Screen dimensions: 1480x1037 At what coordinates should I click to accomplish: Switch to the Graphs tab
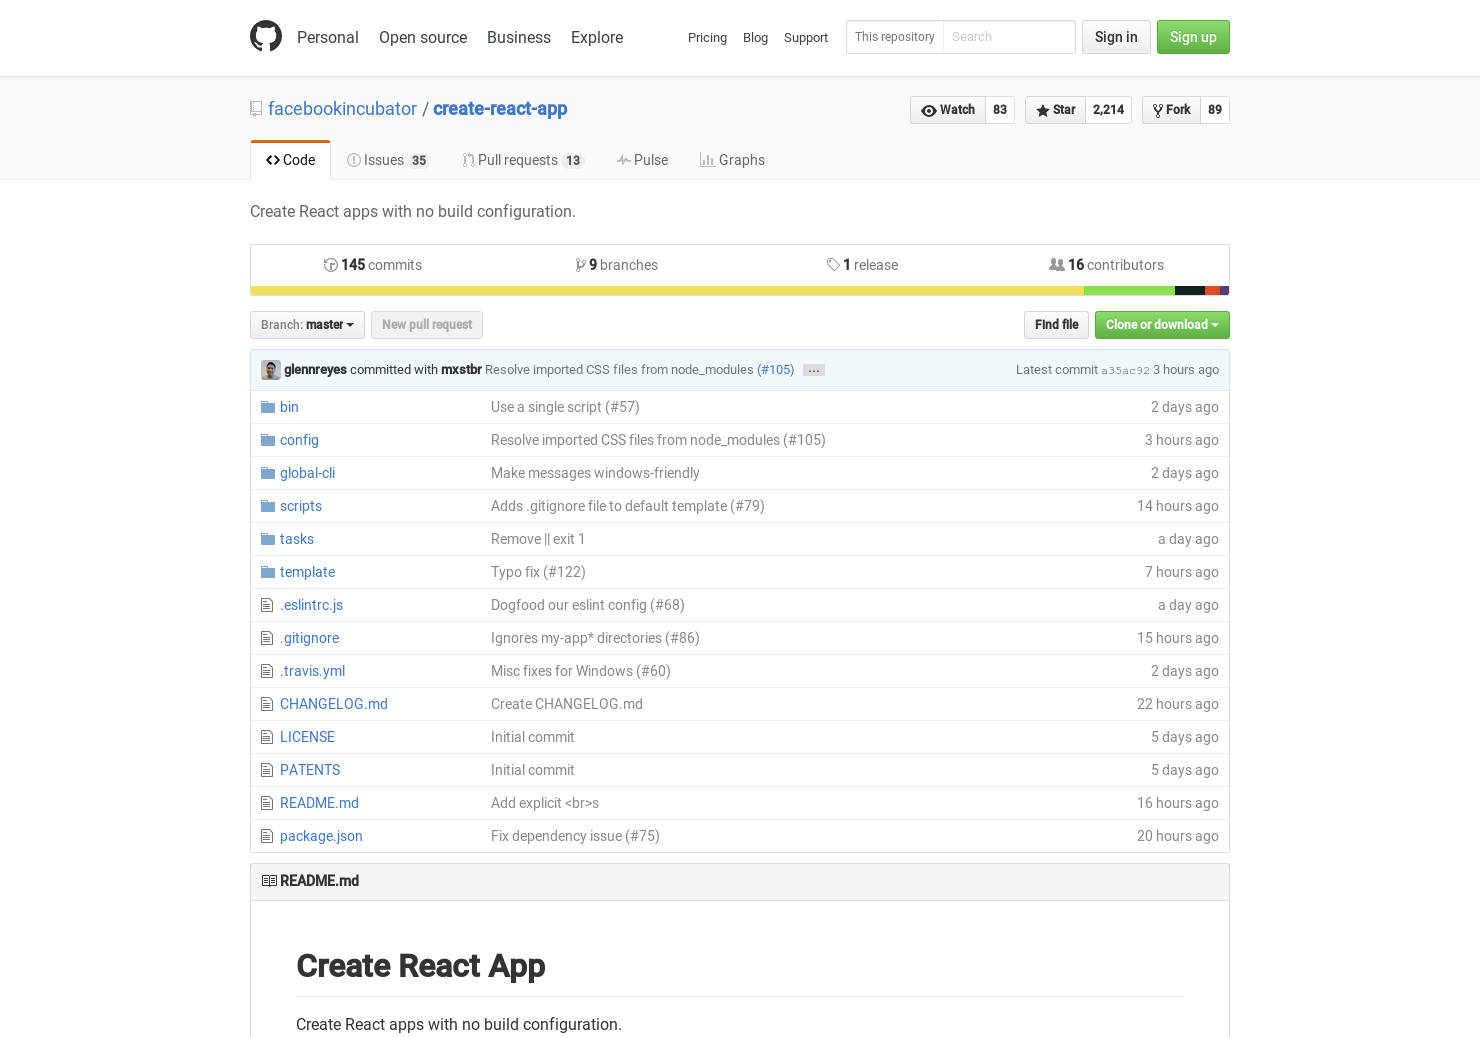pos(732,160)
